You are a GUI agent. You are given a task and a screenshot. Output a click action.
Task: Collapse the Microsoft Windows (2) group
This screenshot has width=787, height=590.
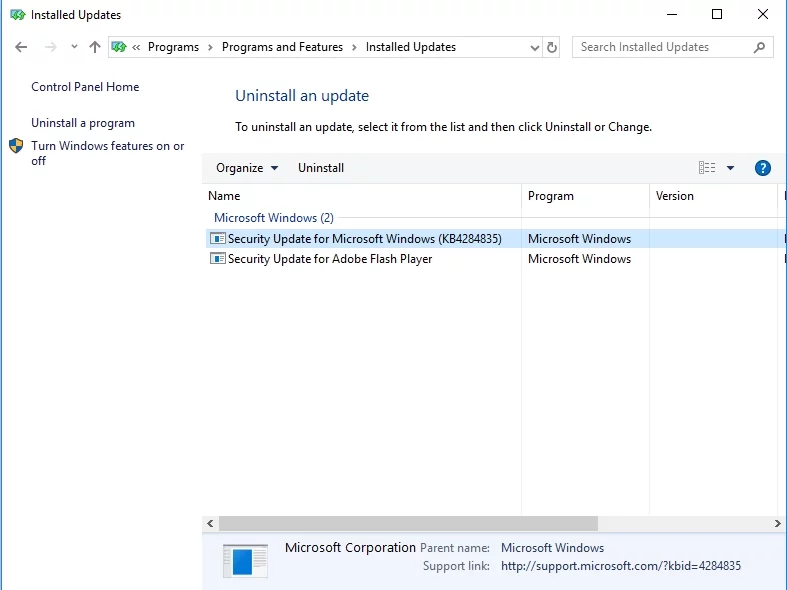[273, 218]
